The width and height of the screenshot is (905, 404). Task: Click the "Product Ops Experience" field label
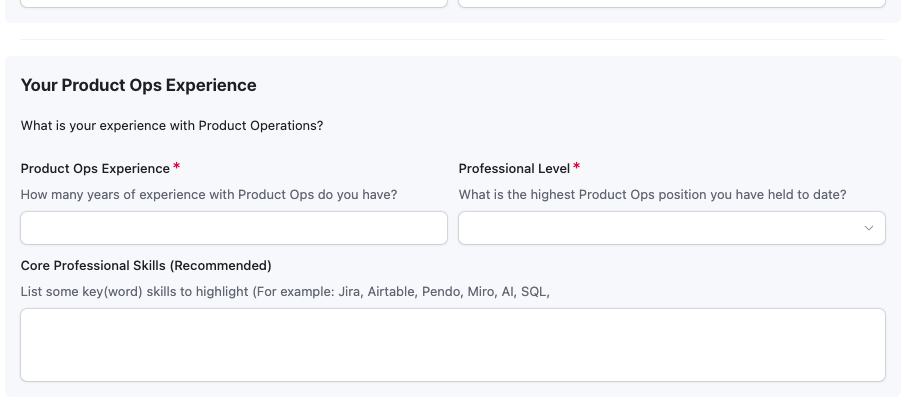click(95, 168)
